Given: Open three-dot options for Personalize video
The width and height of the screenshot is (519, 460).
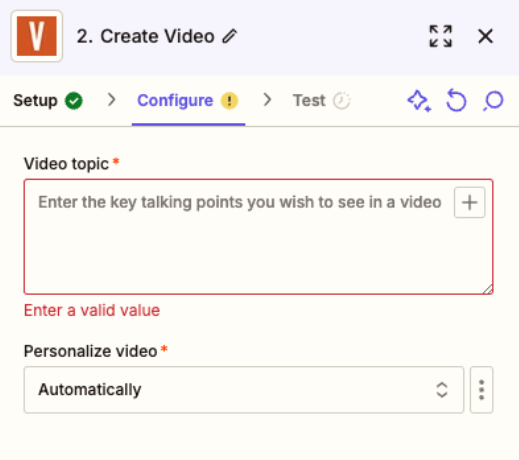Looking at the screenshot, I should [481, 390].
